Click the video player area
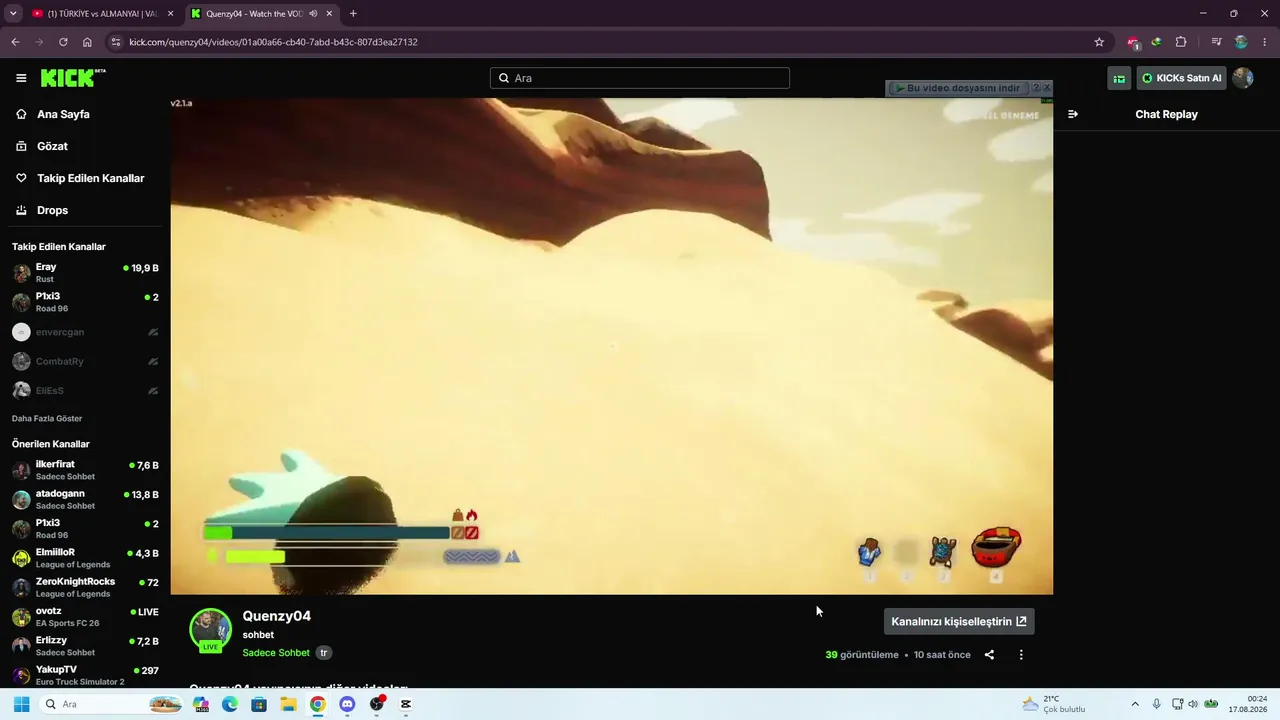The height and width of the screenshot is (720, 1280). pyautogui.click(x=611, y=346)
